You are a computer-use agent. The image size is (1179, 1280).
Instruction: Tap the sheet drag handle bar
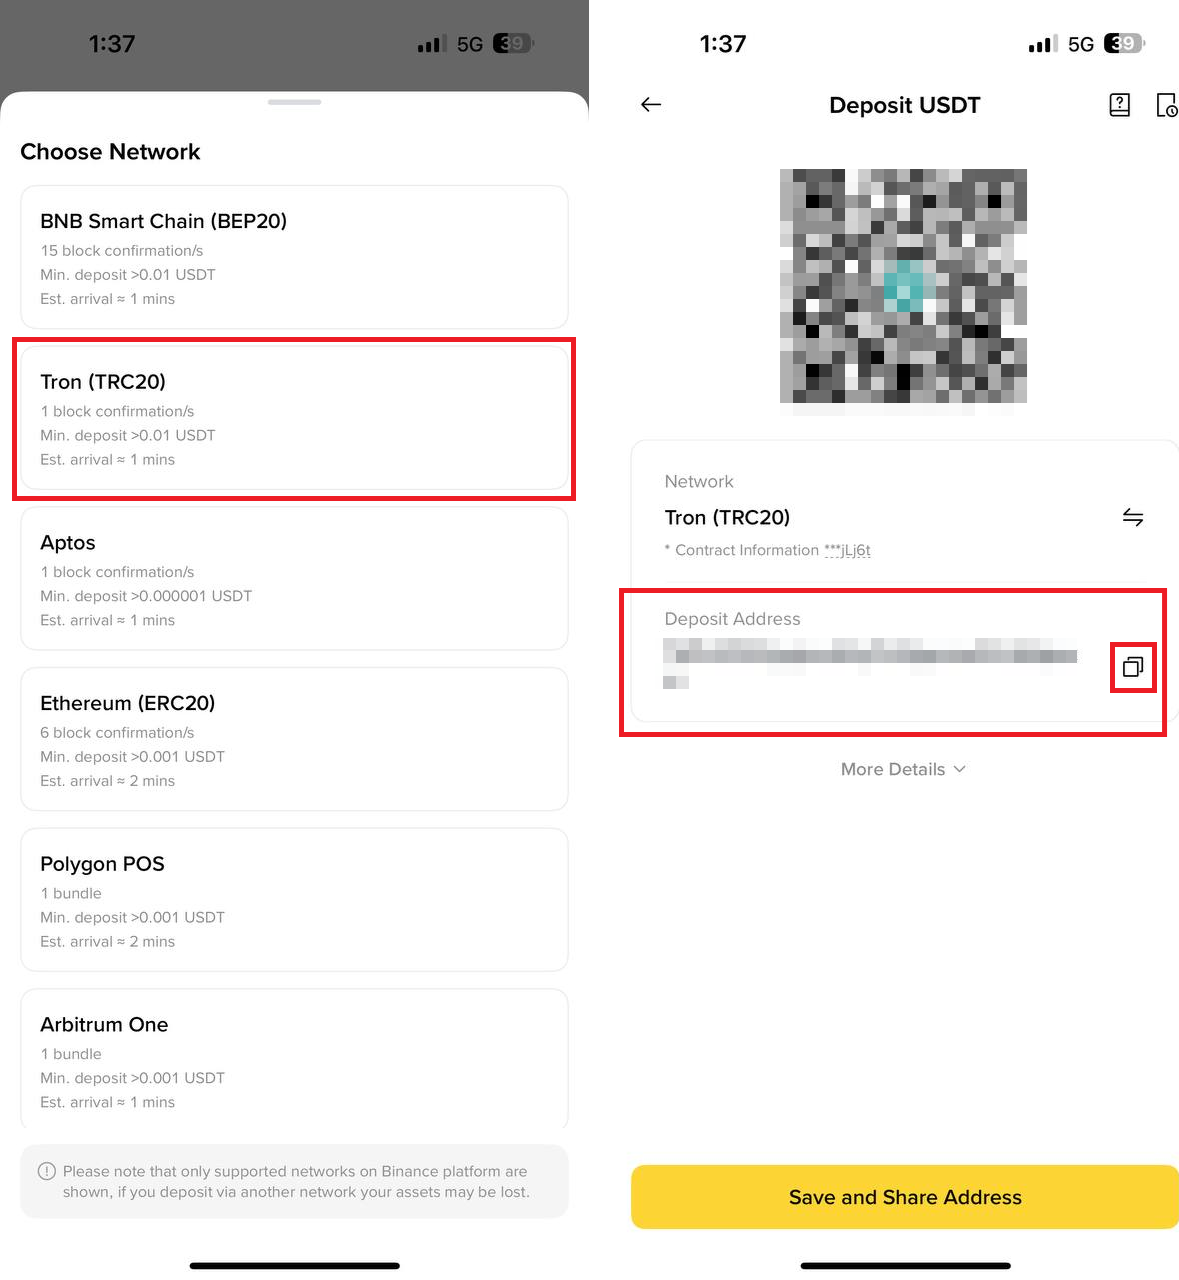[294, 102]
